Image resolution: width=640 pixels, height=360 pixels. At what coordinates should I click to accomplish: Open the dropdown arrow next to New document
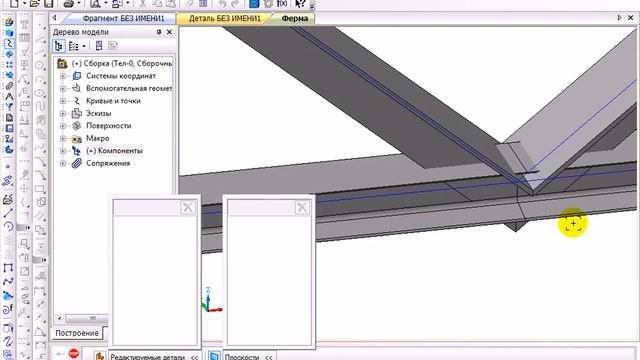(24, 4)
